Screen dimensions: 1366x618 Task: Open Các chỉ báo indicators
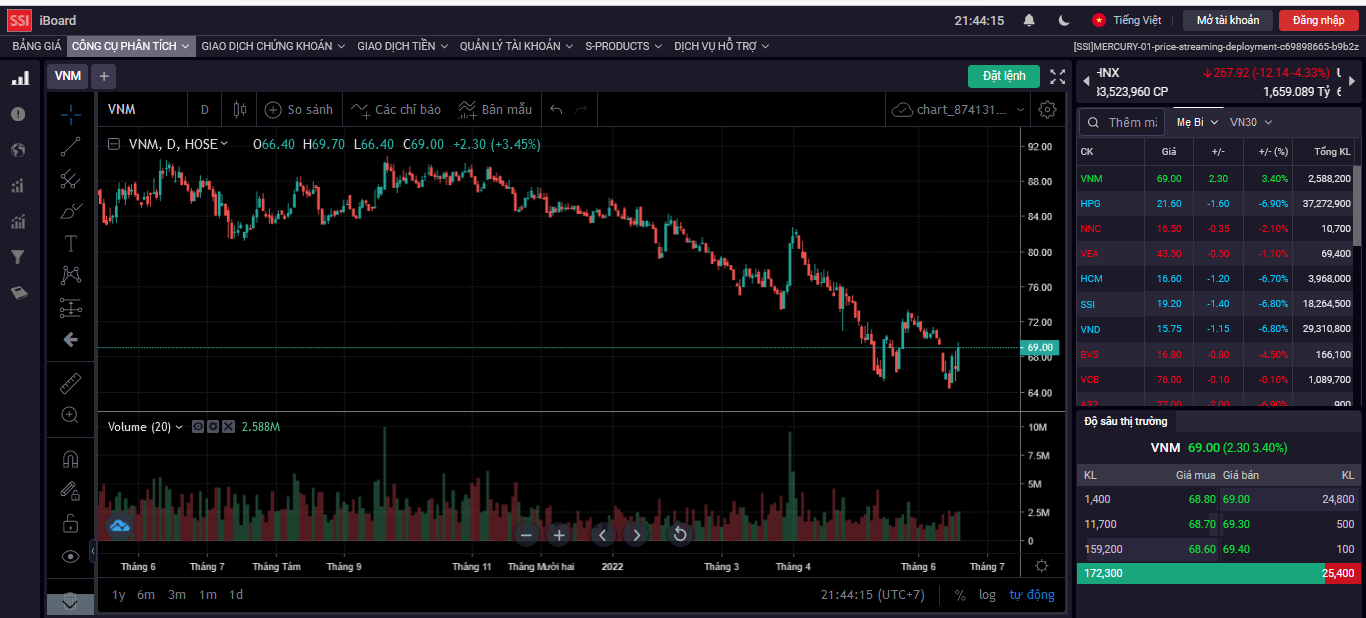click(395, 109)
